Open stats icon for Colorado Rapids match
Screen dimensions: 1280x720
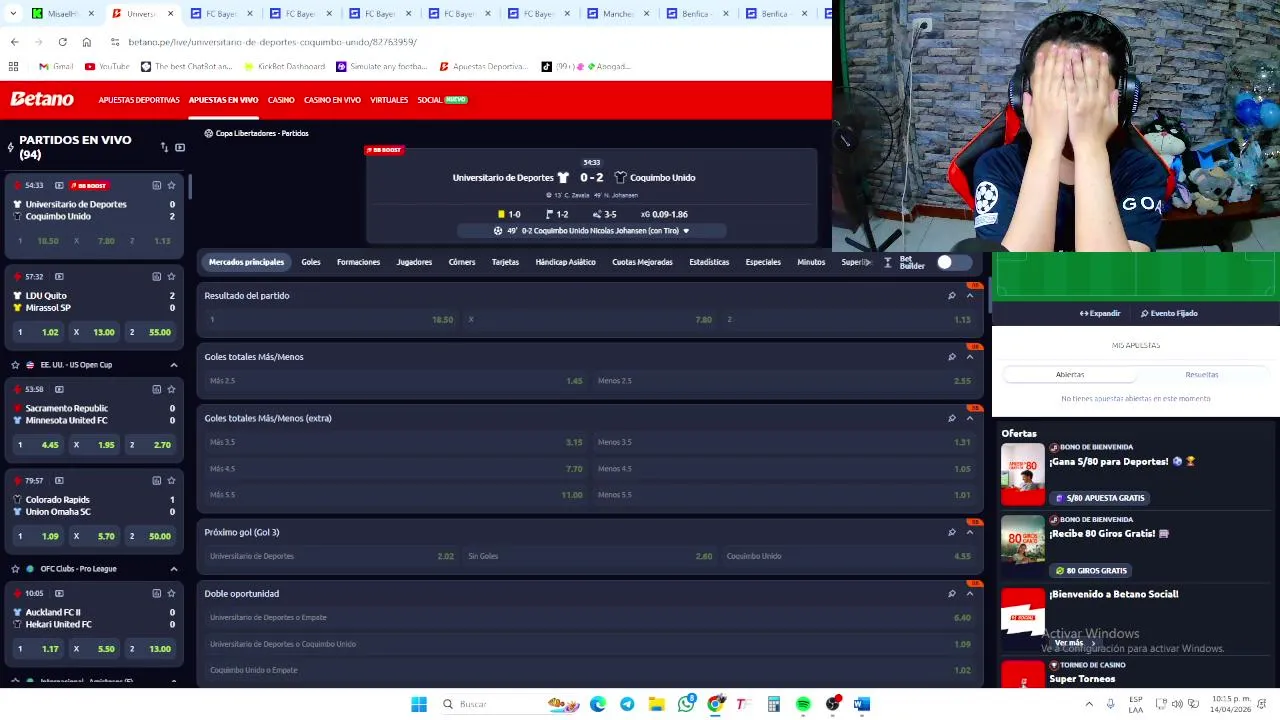(156, 480)
